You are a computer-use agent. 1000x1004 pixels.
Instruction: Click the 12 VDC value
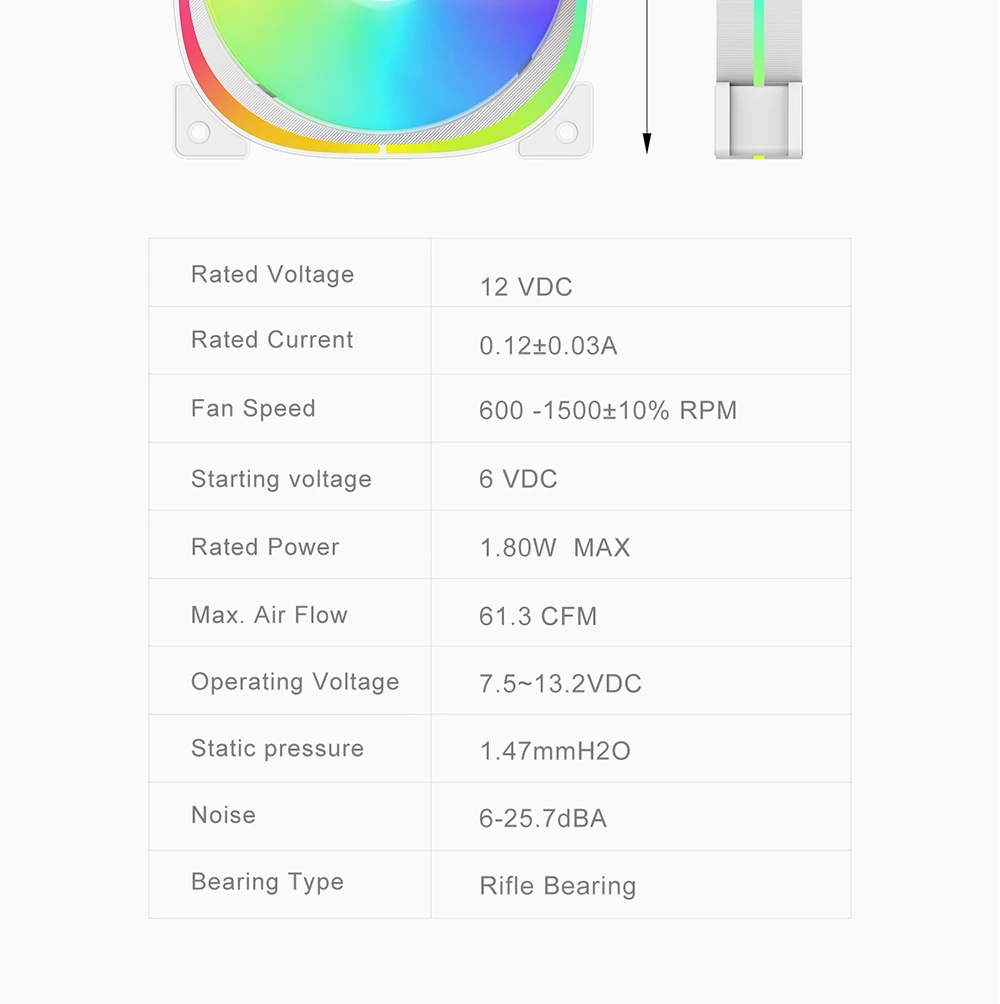coord(526,288)
